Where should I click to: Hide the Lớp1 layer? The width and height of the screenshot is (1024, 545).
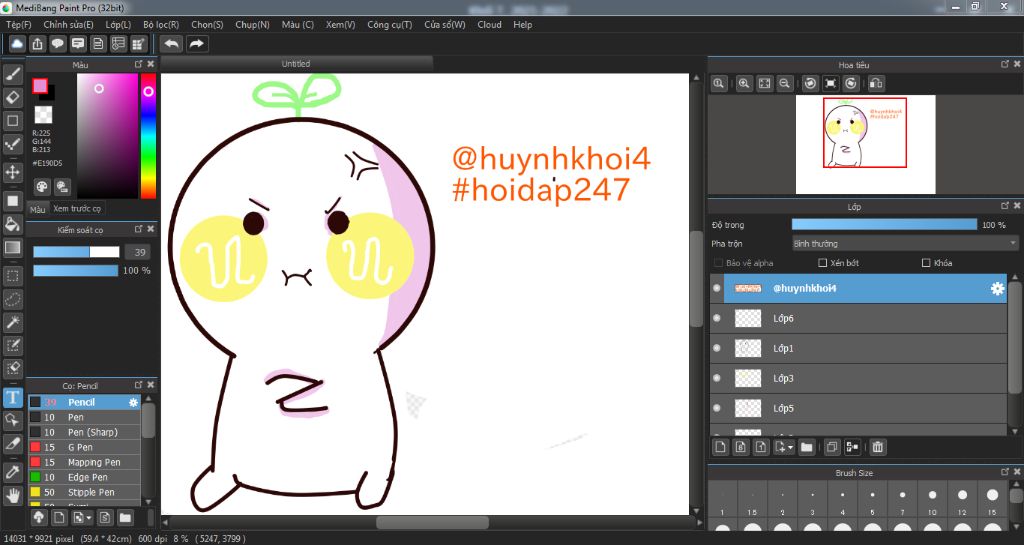tap(717, 348)
